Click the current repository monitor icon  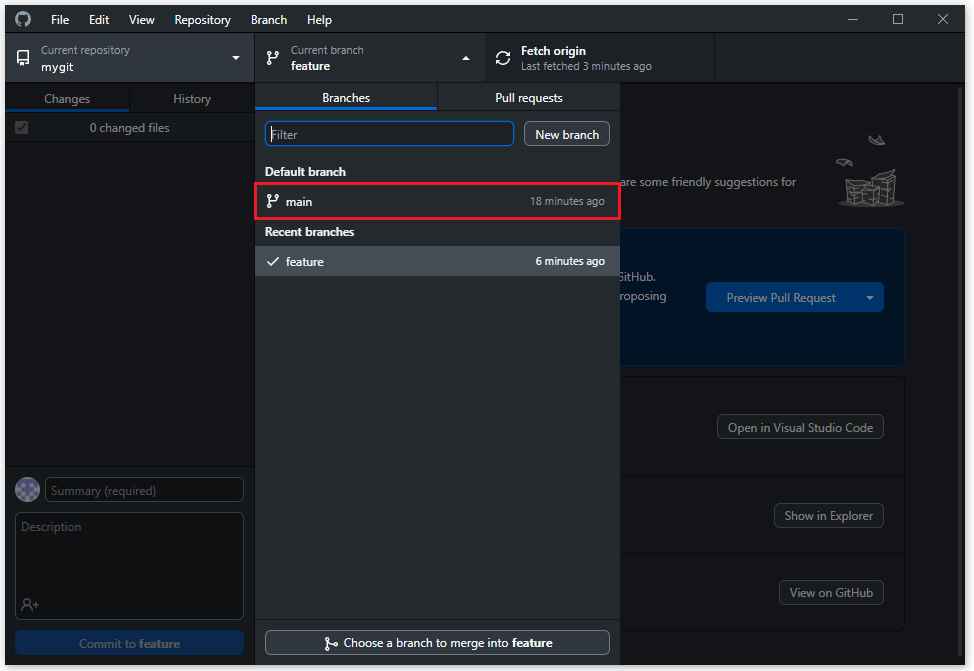[x=23, y=58]
